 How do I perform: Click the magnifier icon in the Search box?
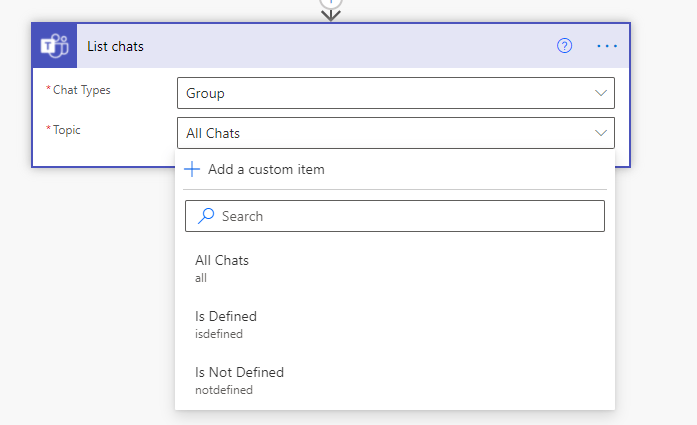click(x=206, y=216)
